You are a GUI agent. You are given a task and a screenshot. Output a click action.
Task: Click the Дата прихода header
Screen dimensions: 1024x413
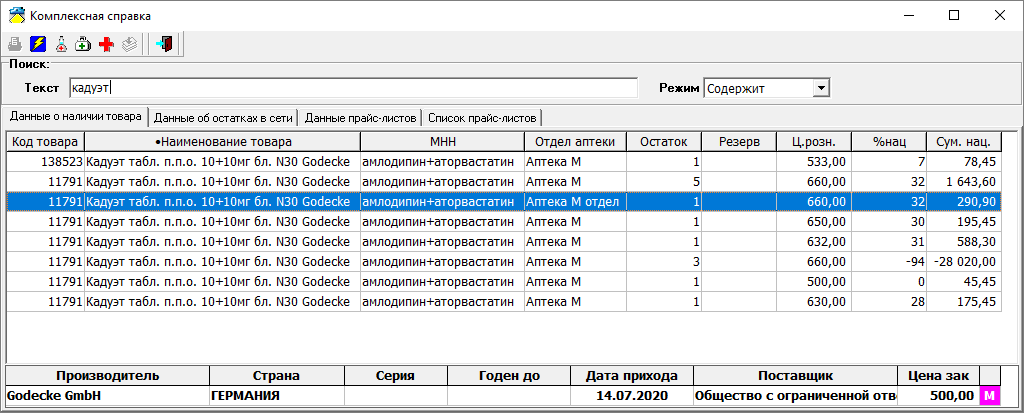[x=632, y=376]
